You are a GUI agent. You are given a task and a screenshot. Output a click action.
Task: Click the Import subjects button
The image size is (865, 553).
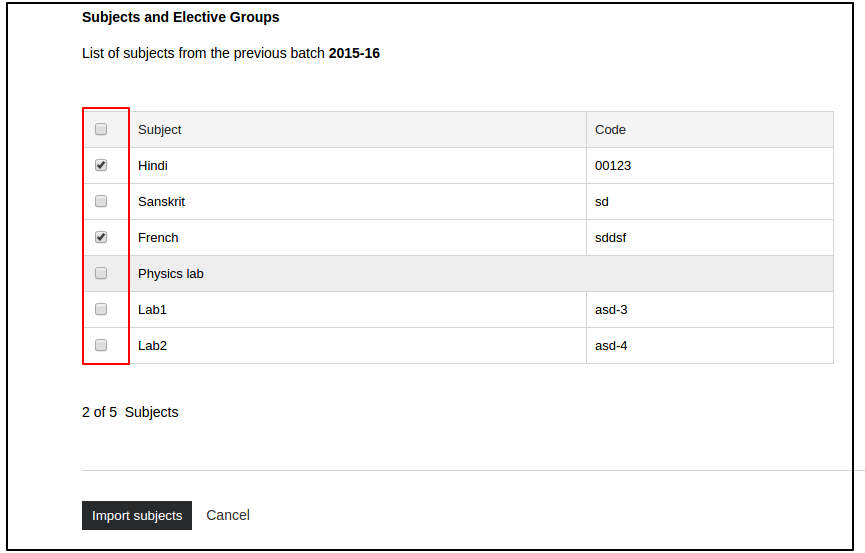coord(137,515)
